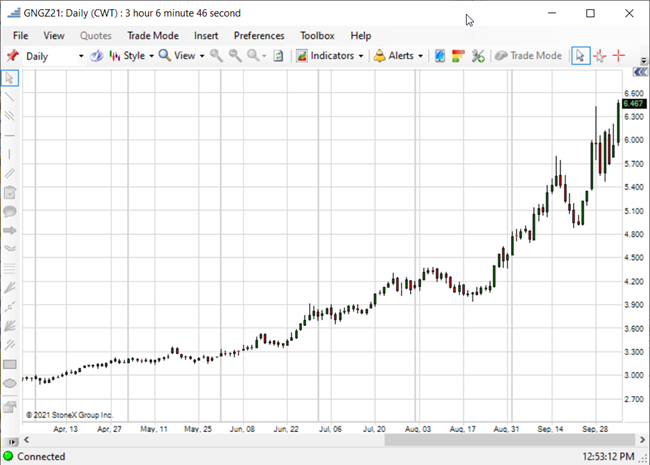650x465 pixels.
Task: Click the scrollbar right arrow
Action: click(x=642, y=440)
